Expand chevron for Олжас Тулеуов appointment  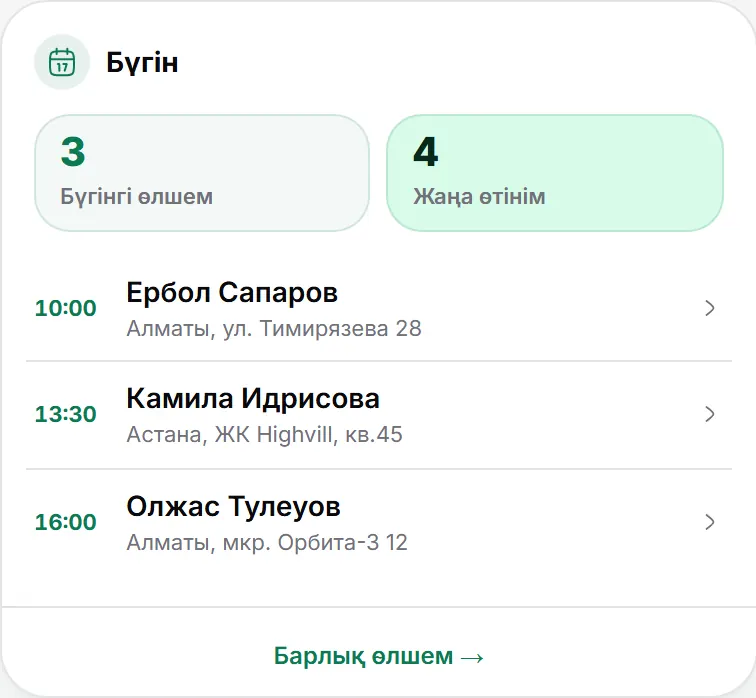click(709, 522)
